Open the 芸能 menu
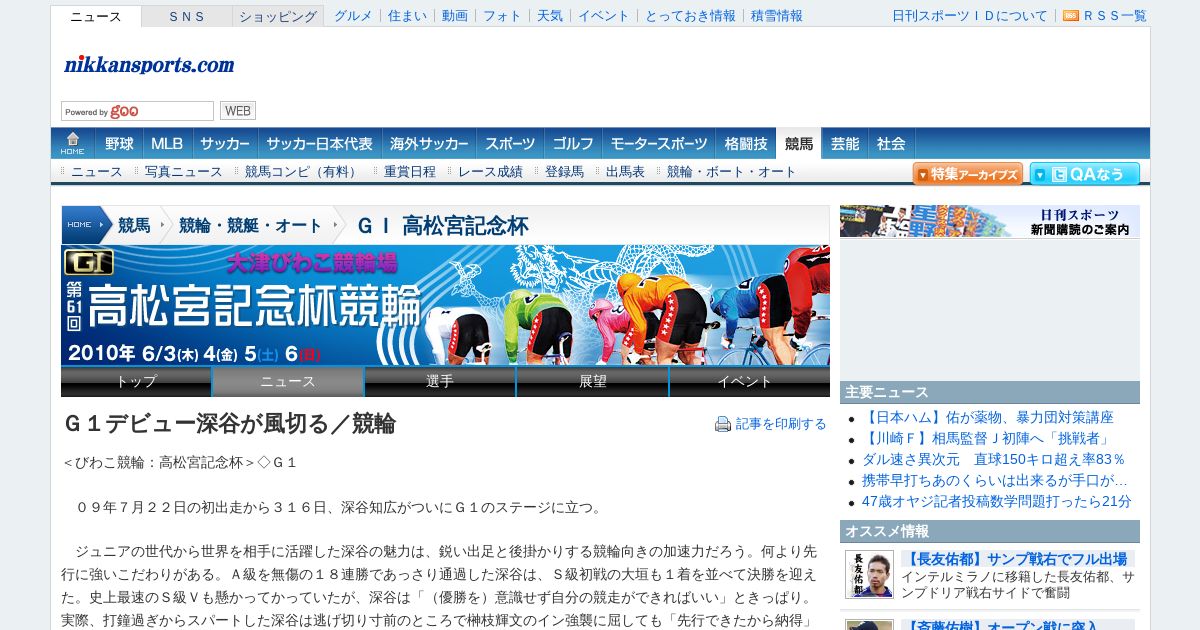This screenshot has height=630, width=1200. coord(845,143)
